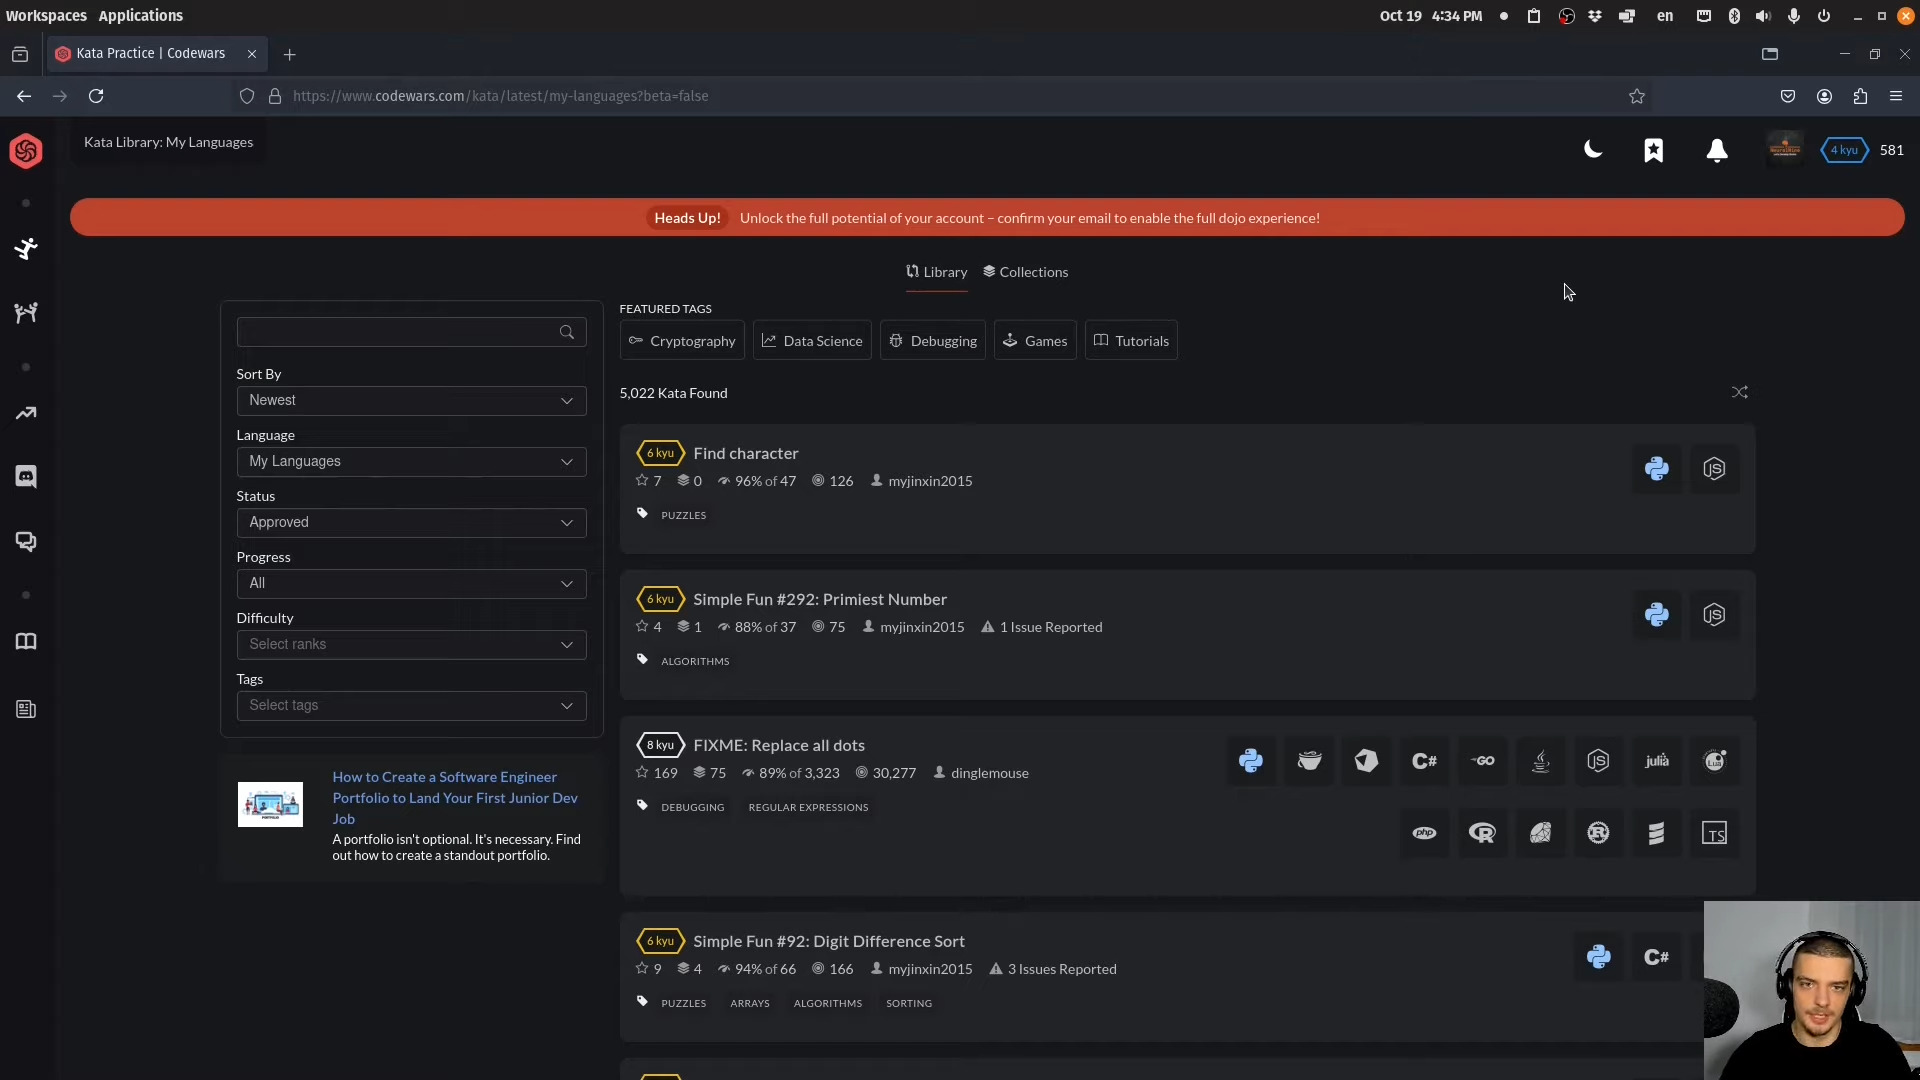This screenshot has height=1080, width=1920.
Task: Switch to the Library tab
Action: tap(937, 272)
